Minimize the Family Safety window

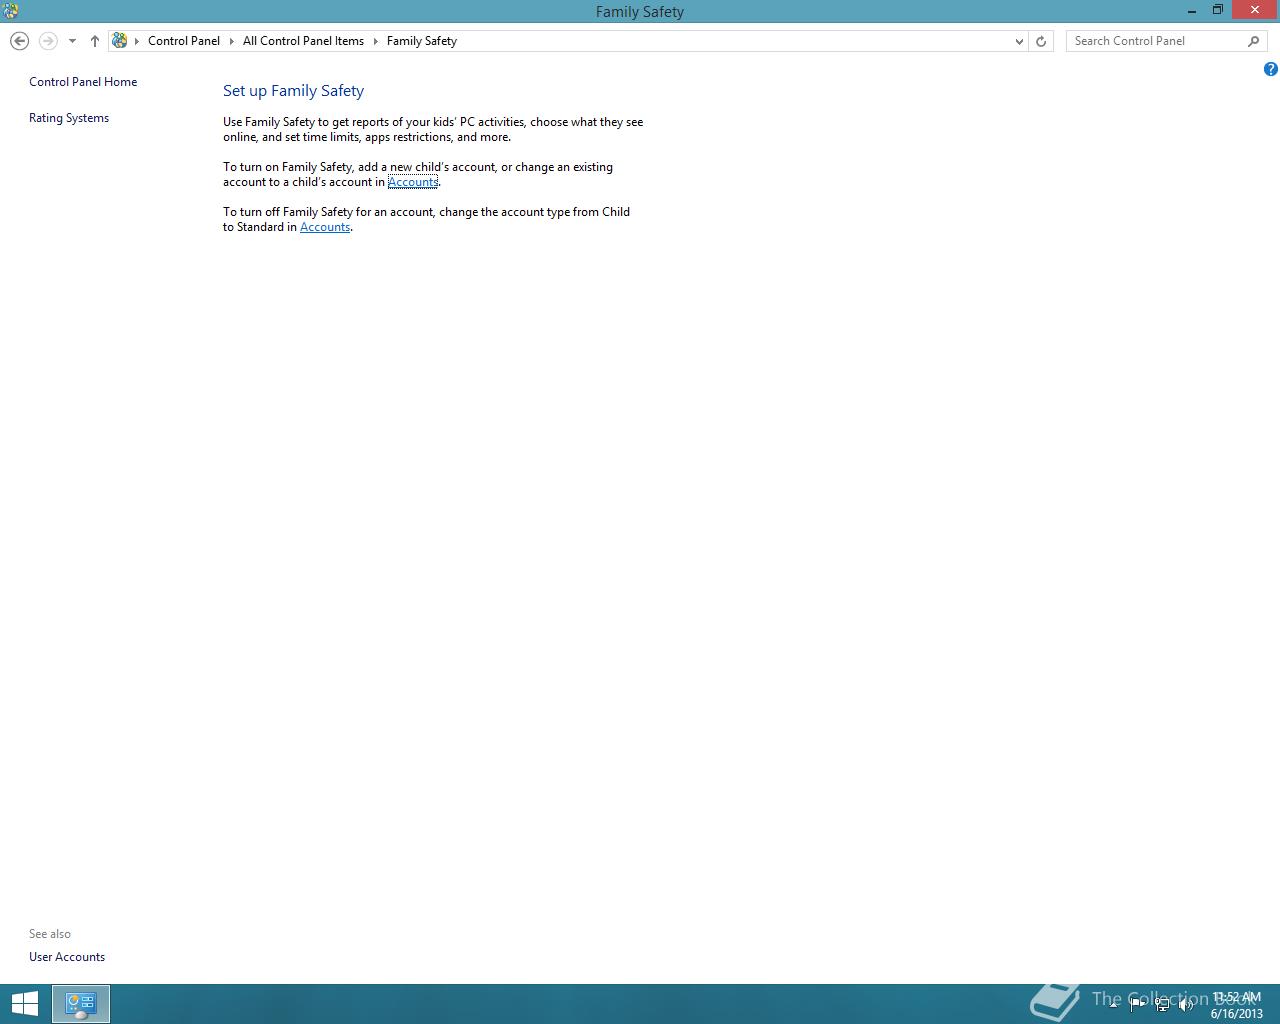pyautogui.click(x=1192, y=11)
